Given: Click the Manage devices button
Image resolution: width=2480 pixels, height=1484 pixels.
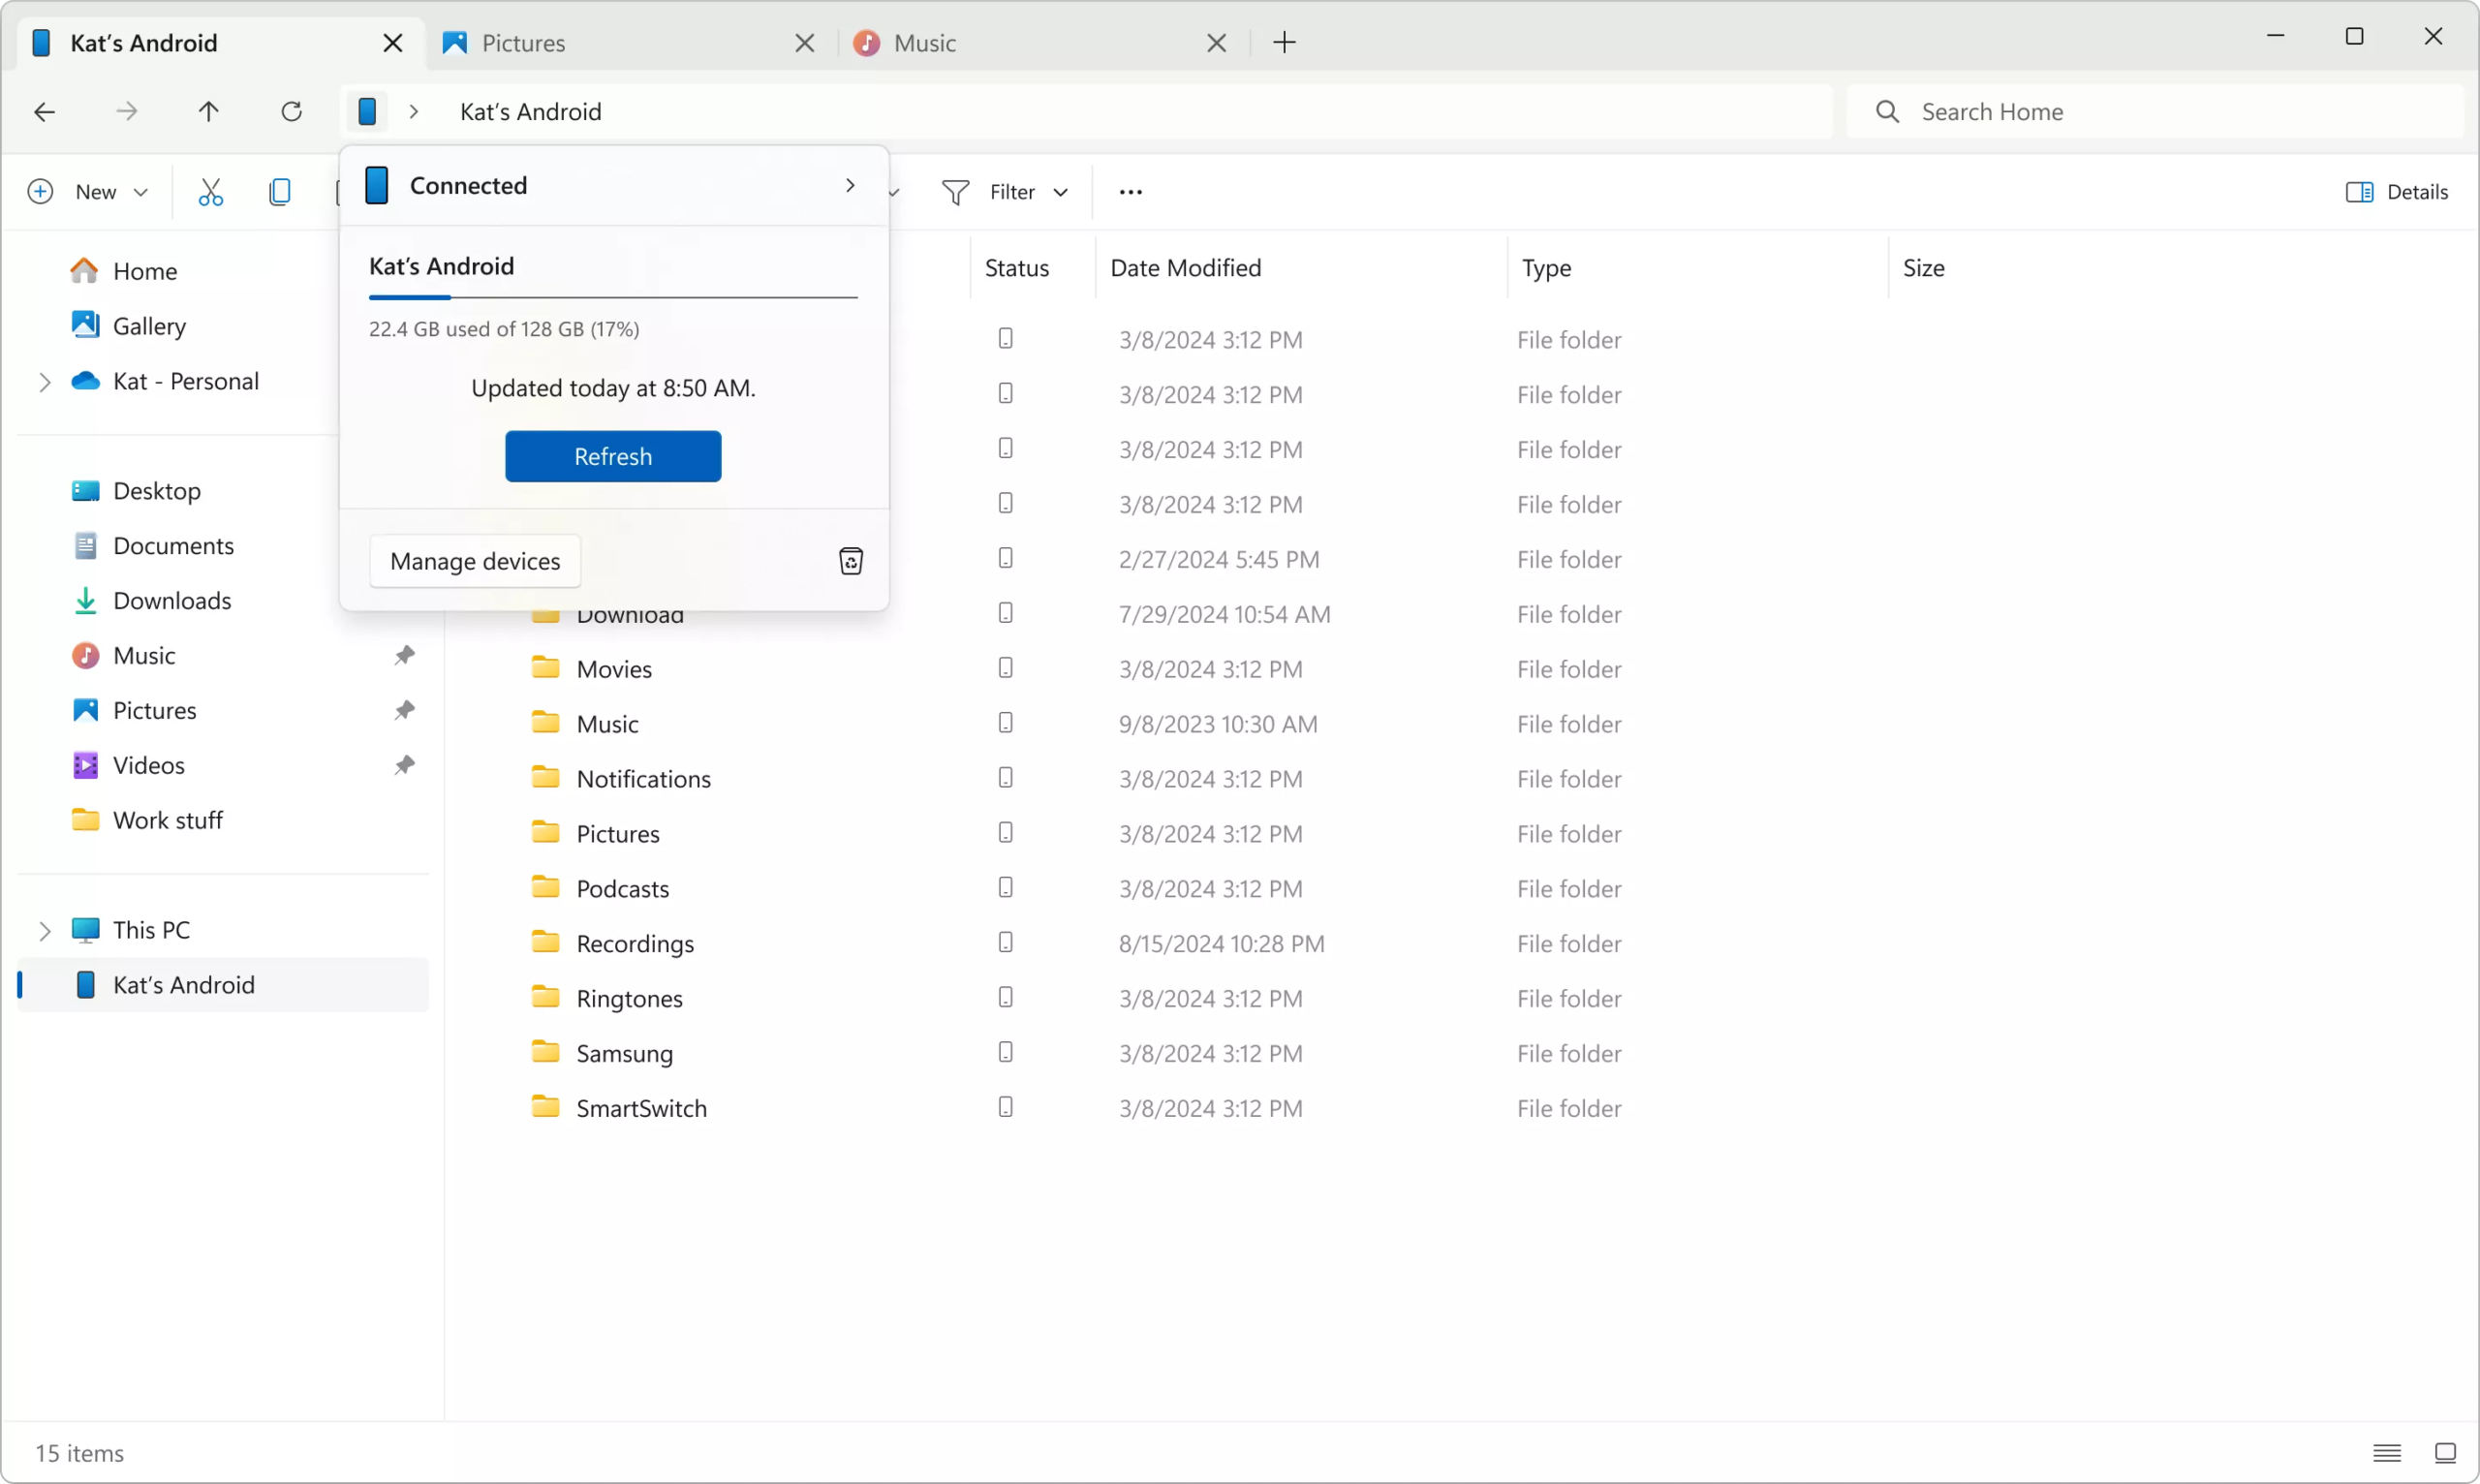Looking at the screenshot, I should pyautogui.click(x=475, y=560).
